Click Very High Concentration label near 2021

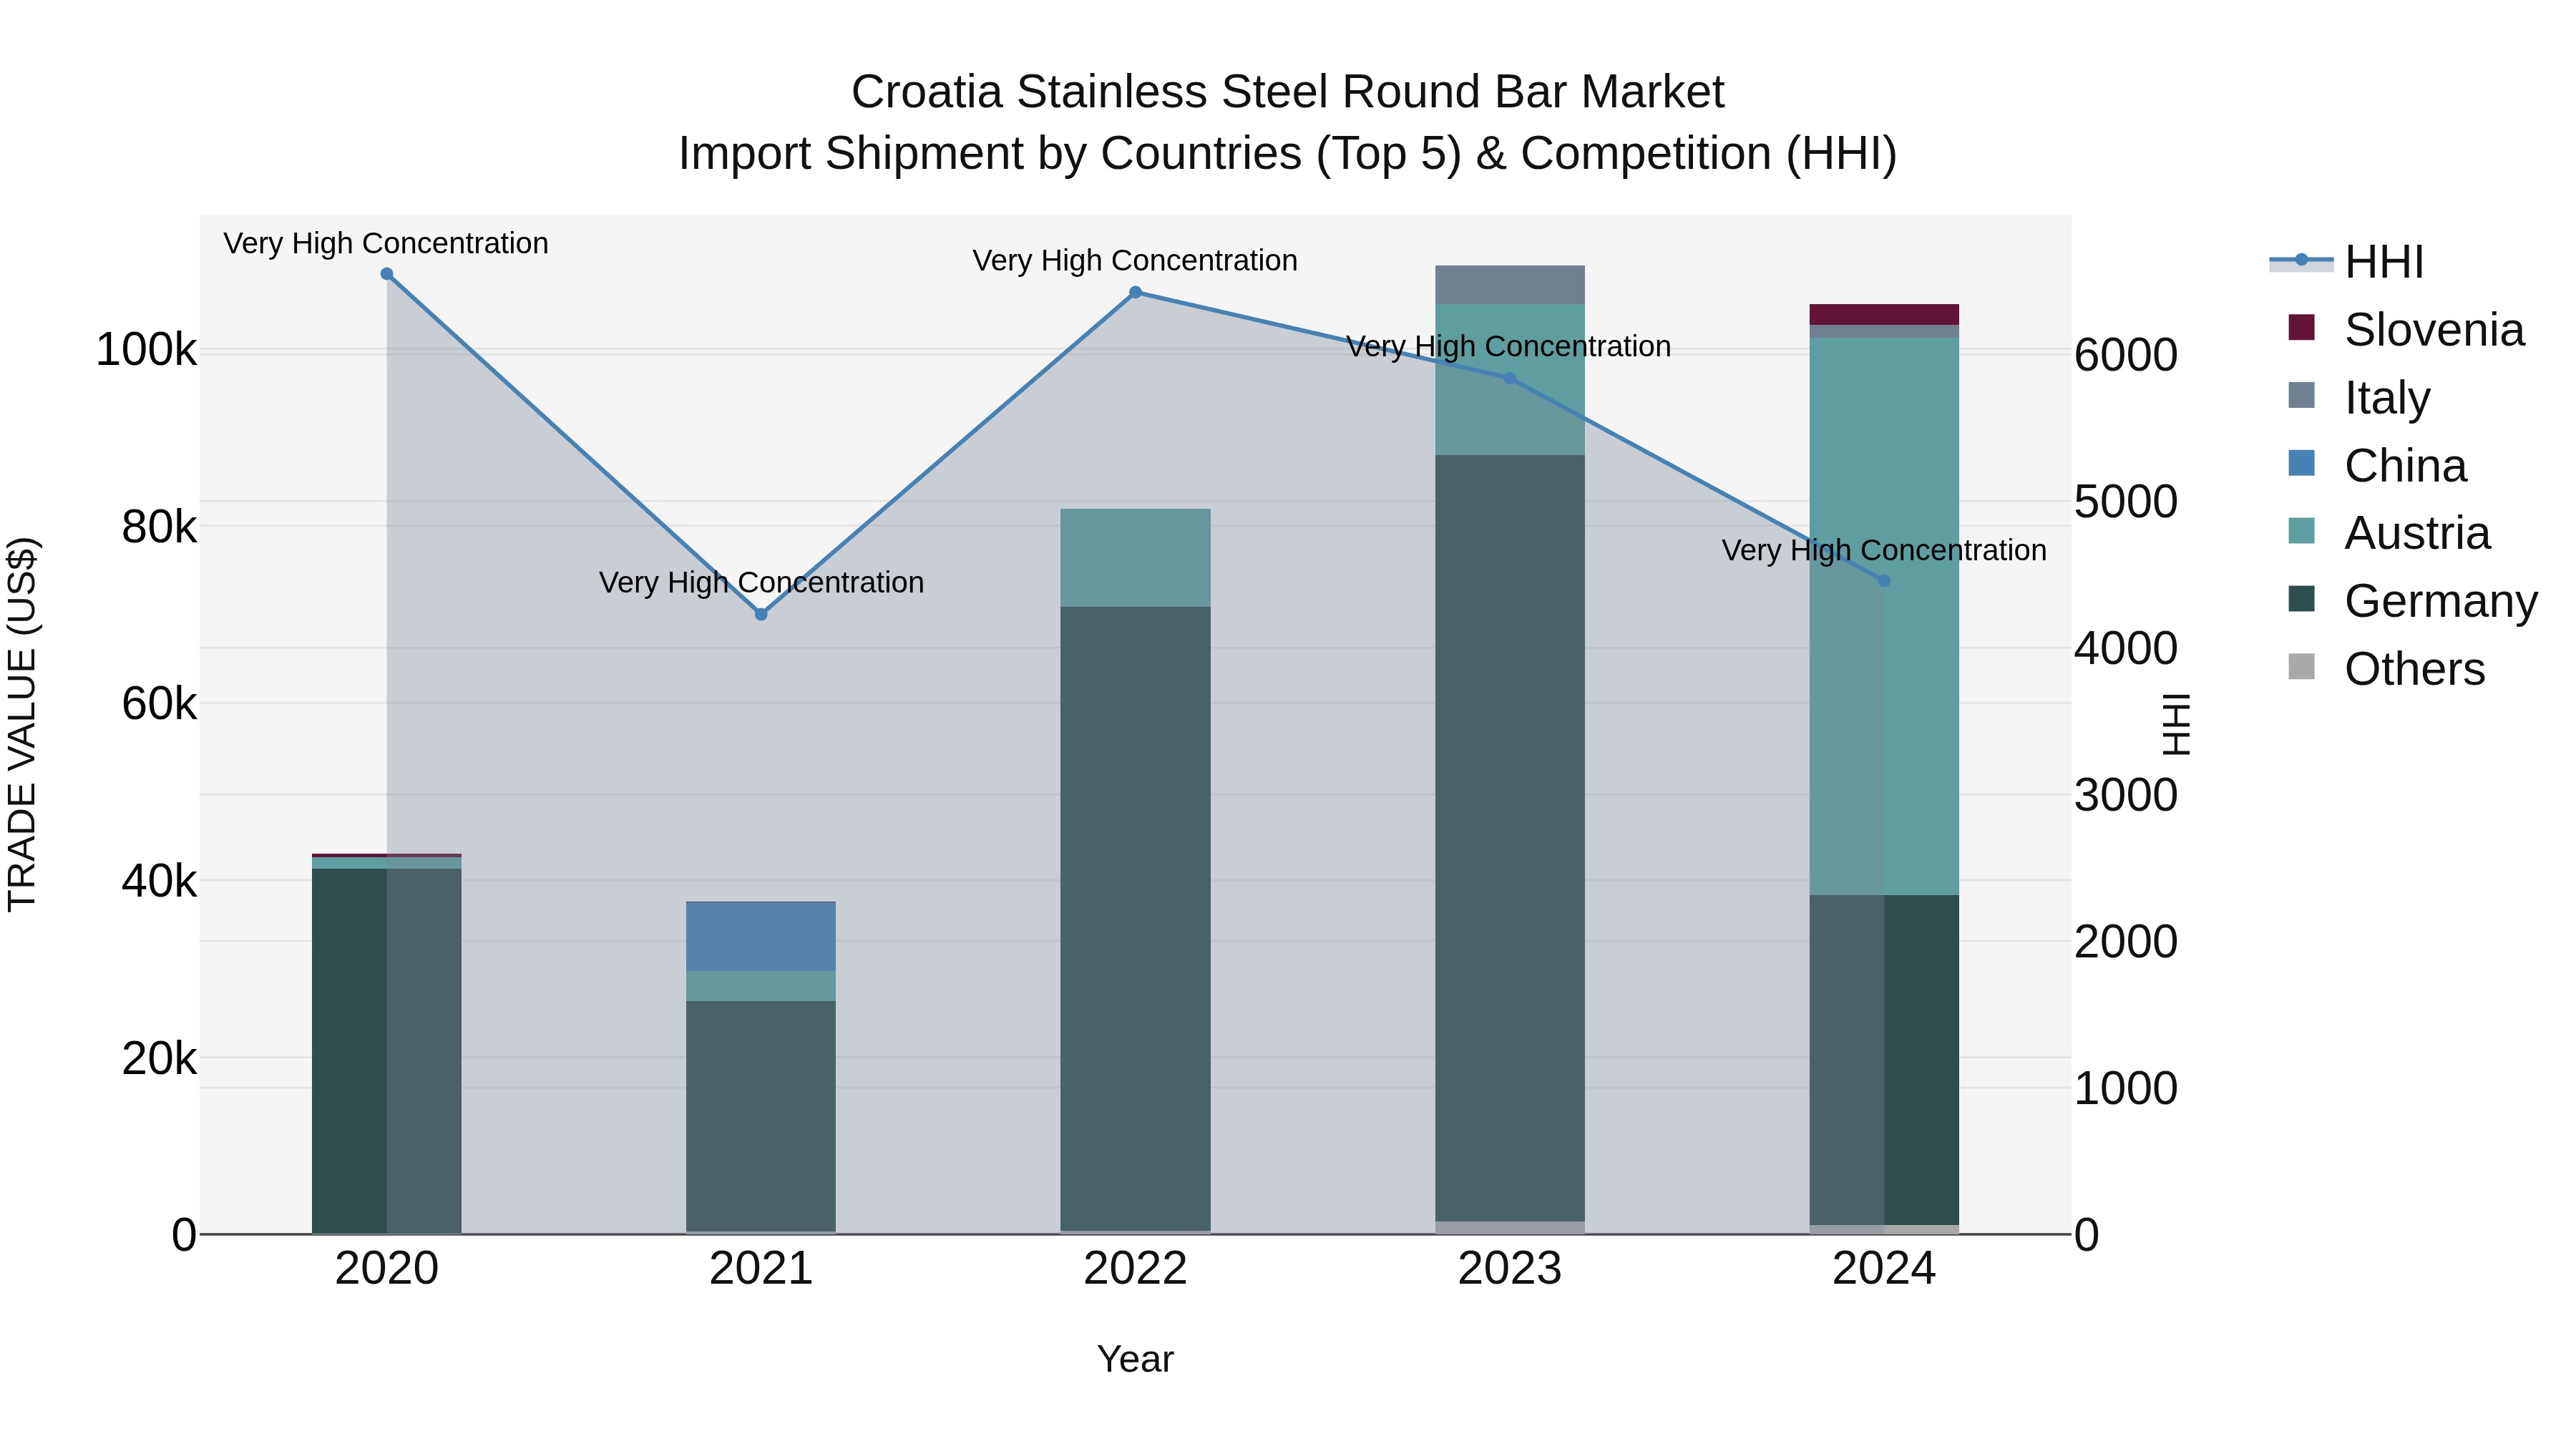(761, 582)
